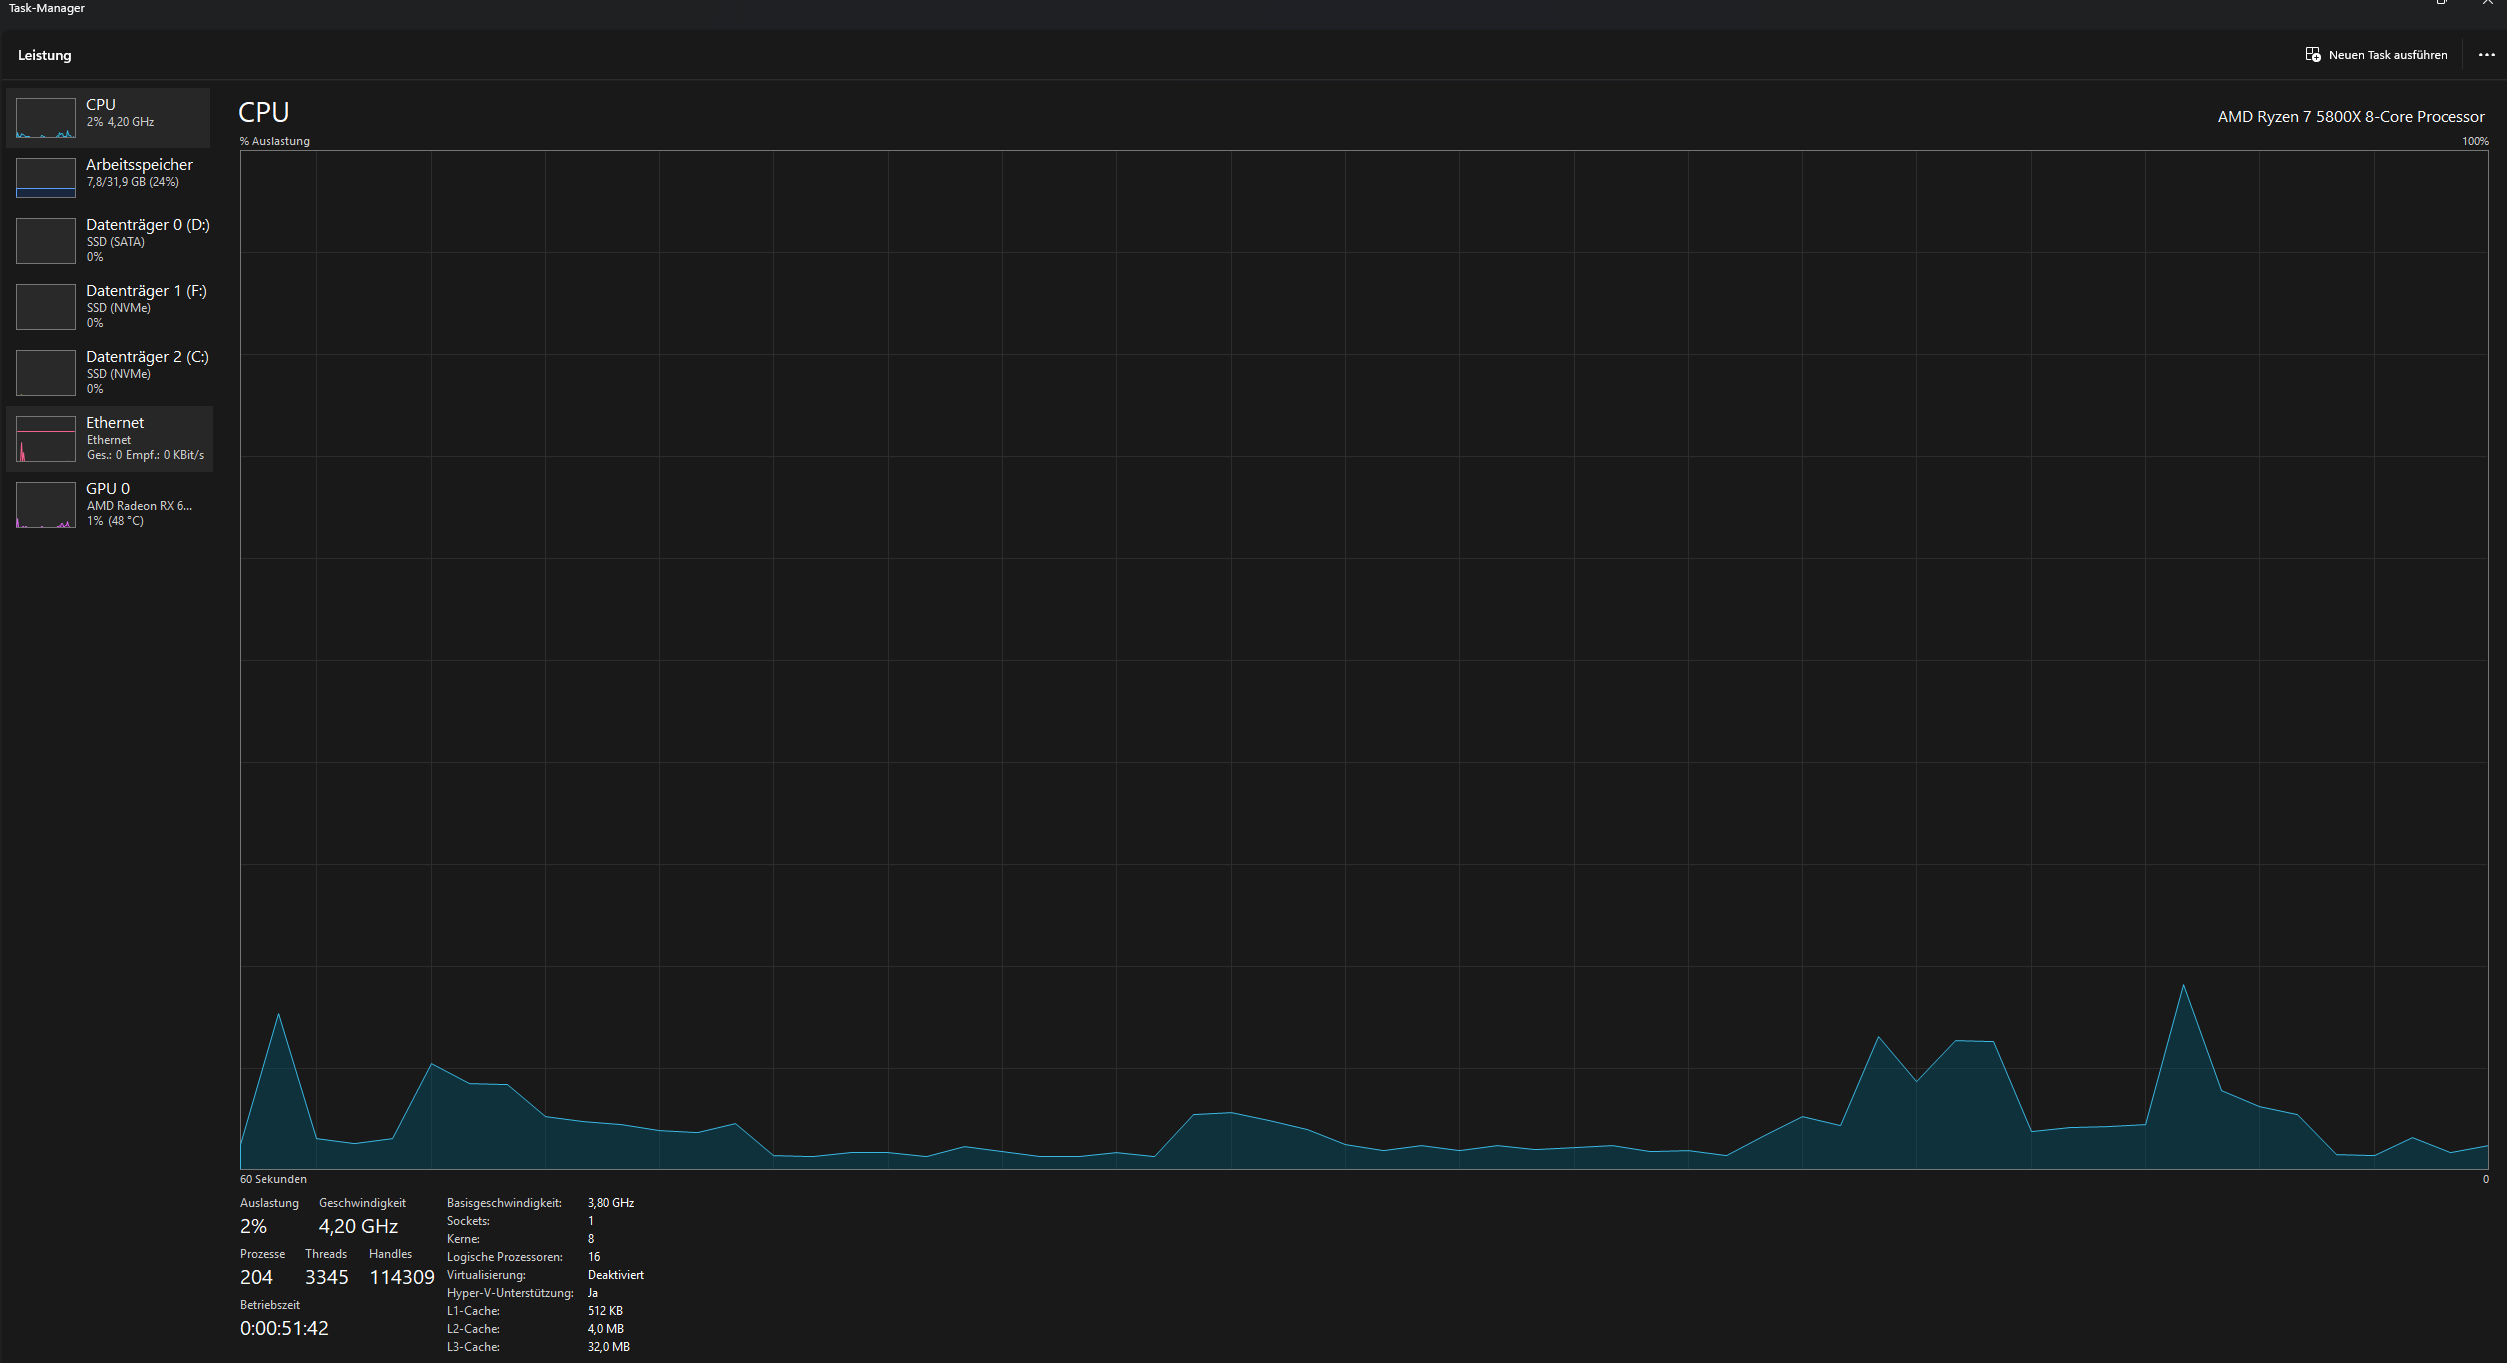Screen dimensions: 2507x1363
Task: Select Datenträger 1 (F:) performance entry
Action: pyautogui.click(x=146, y=291)
